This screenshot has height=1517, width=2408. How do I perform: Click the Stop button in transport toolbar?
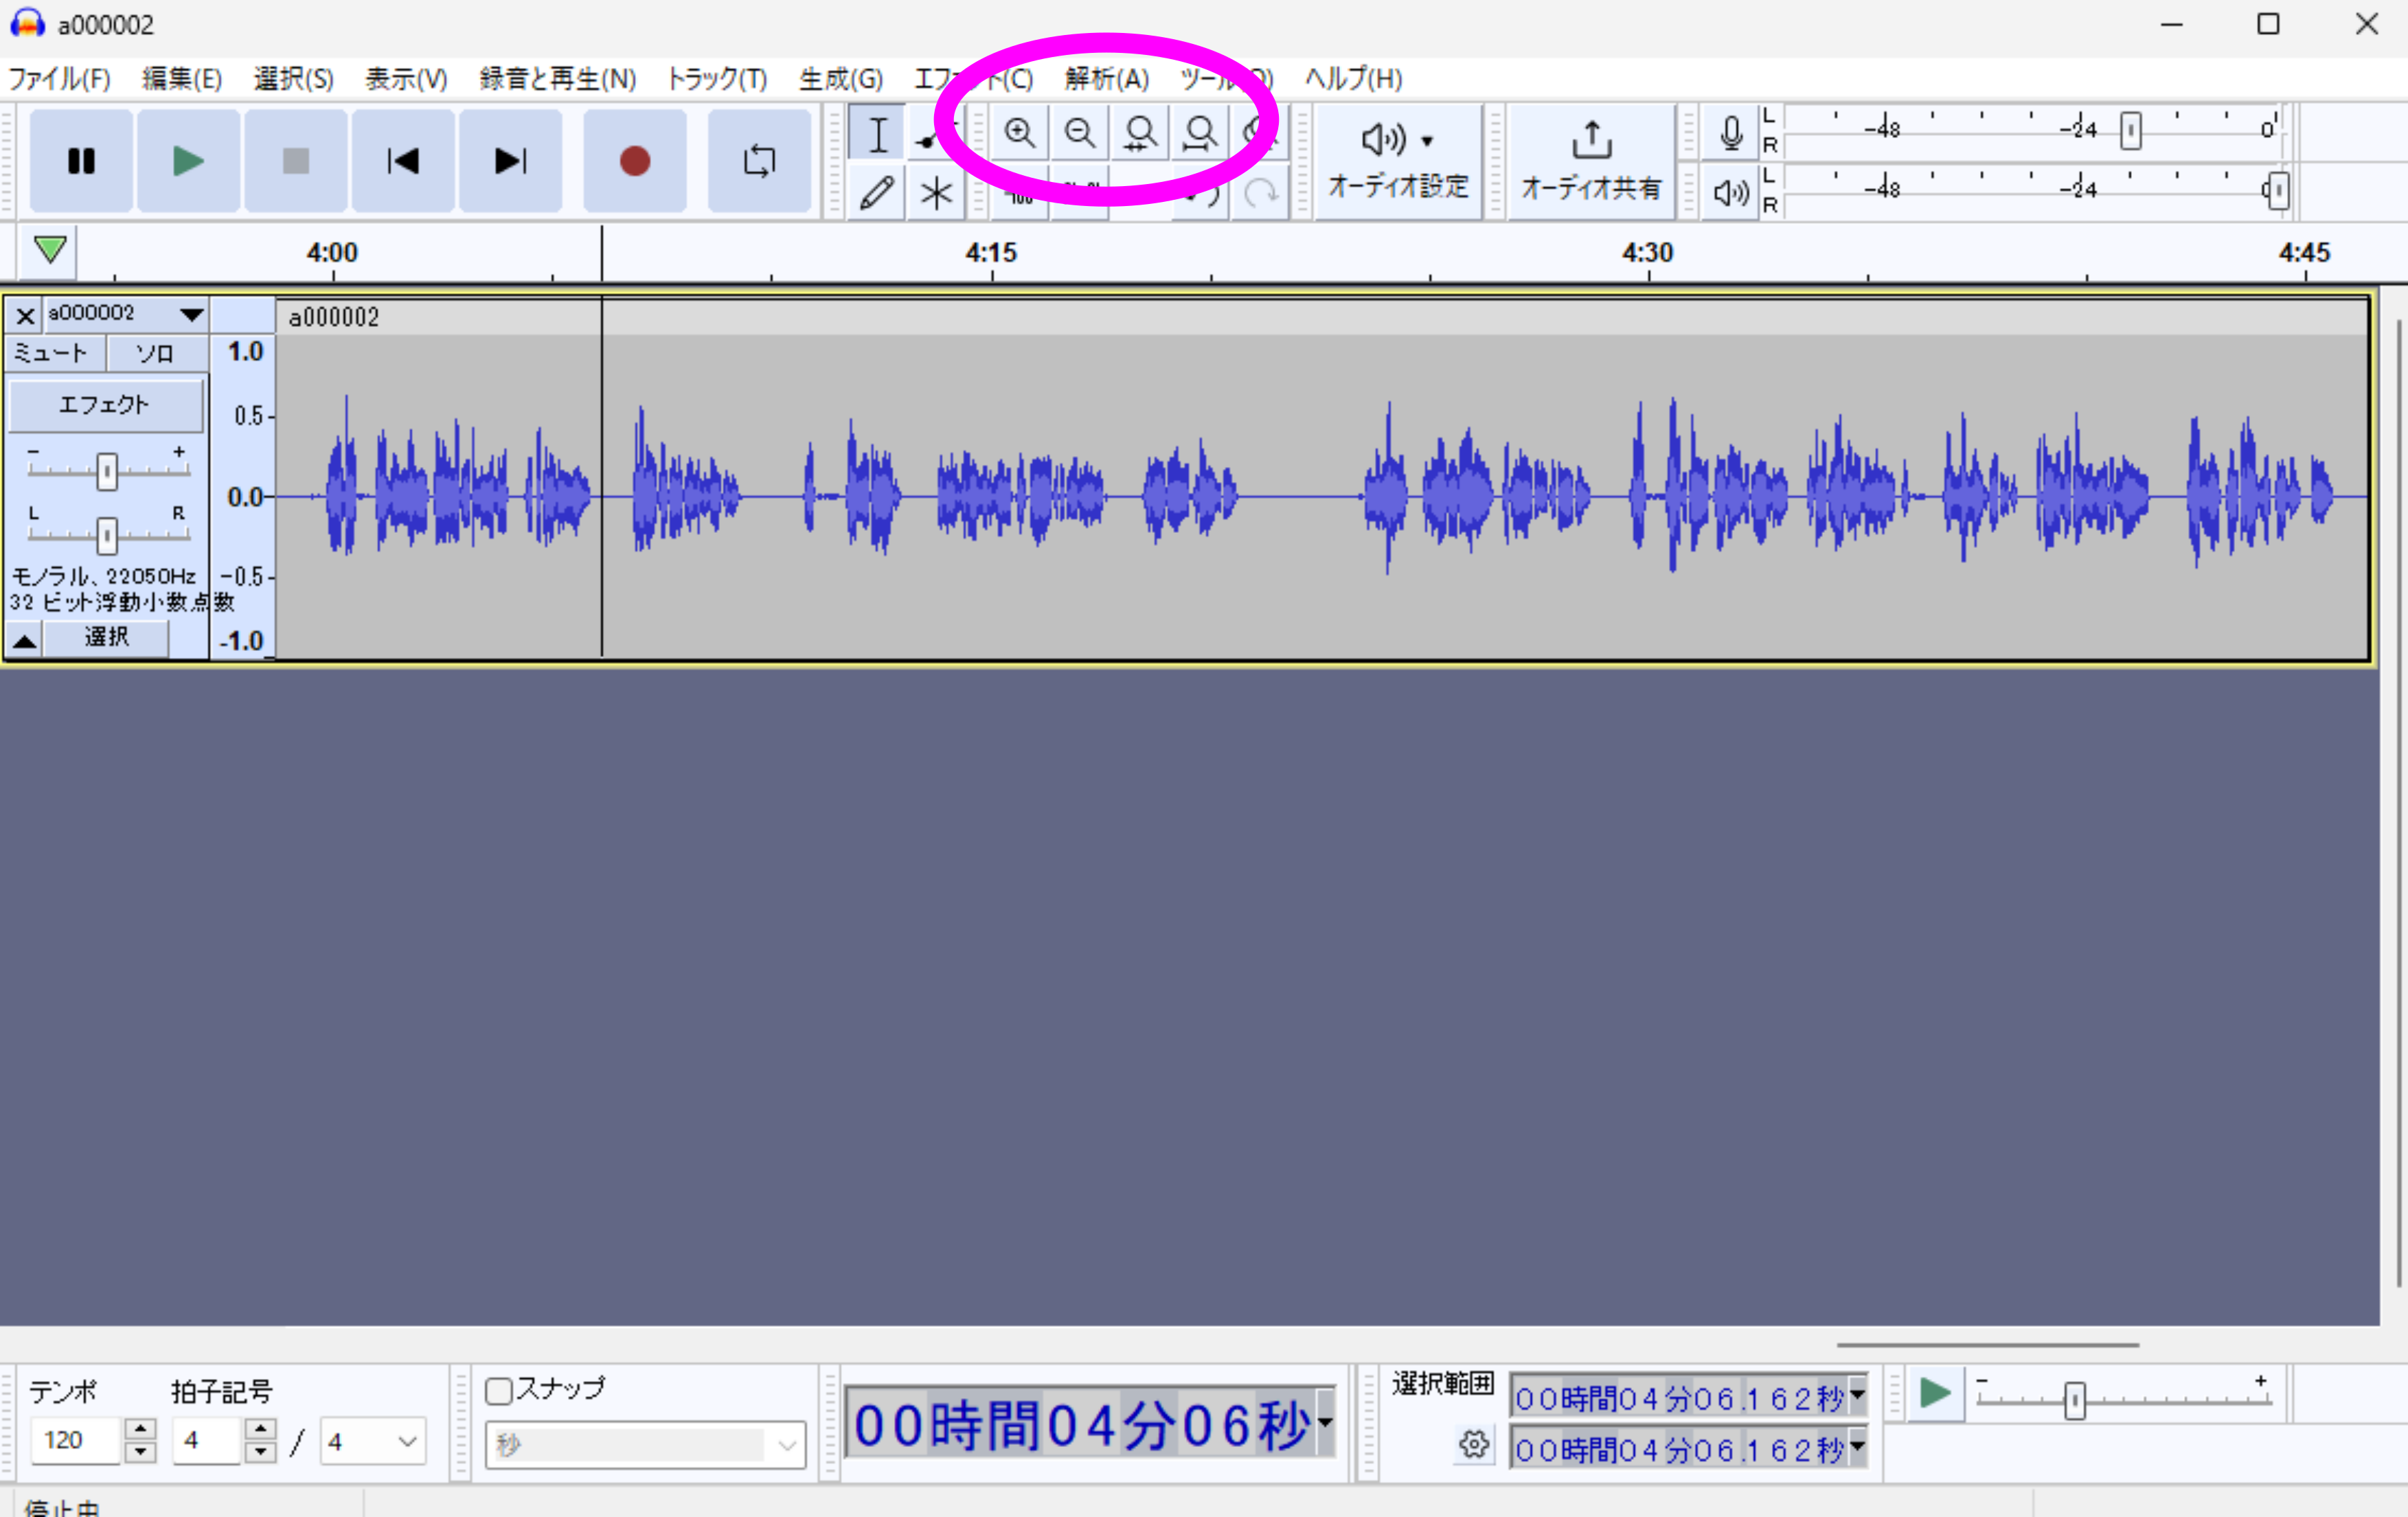[x=295, y=161]
